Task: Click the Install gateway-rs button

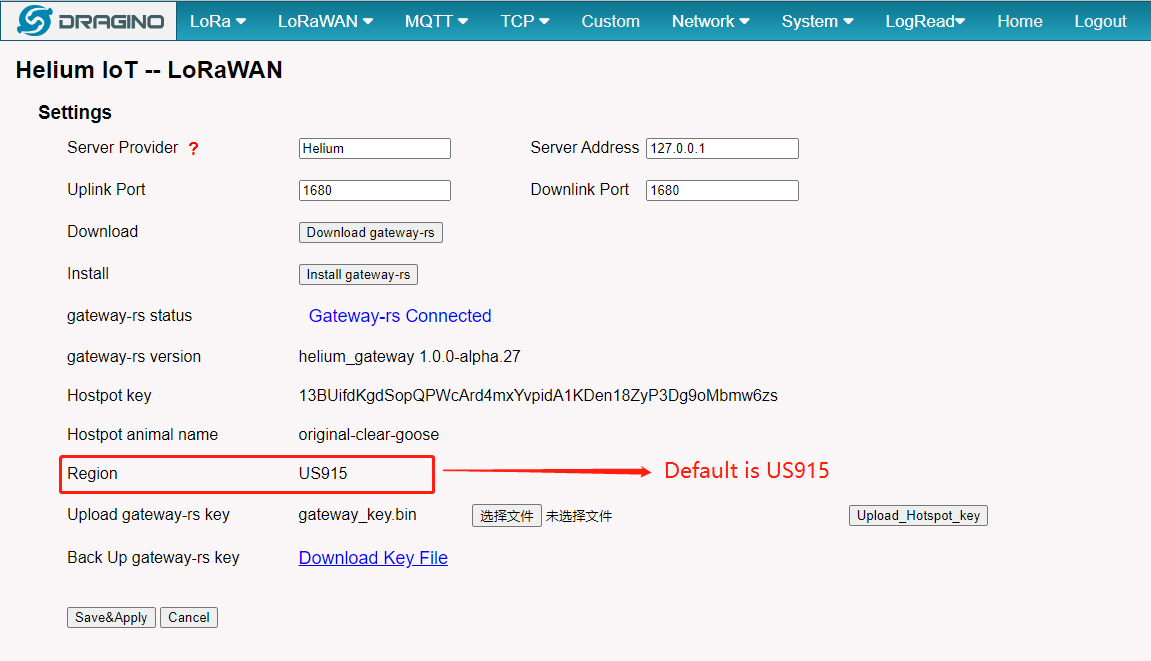Action: 358,274
